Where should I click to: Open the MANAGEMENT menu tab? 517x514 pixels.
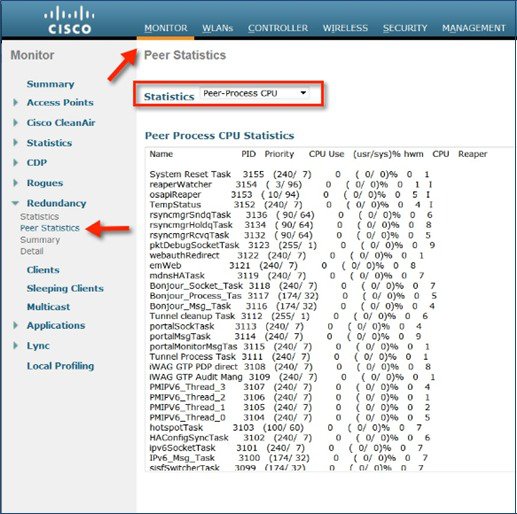coord(473,28)
